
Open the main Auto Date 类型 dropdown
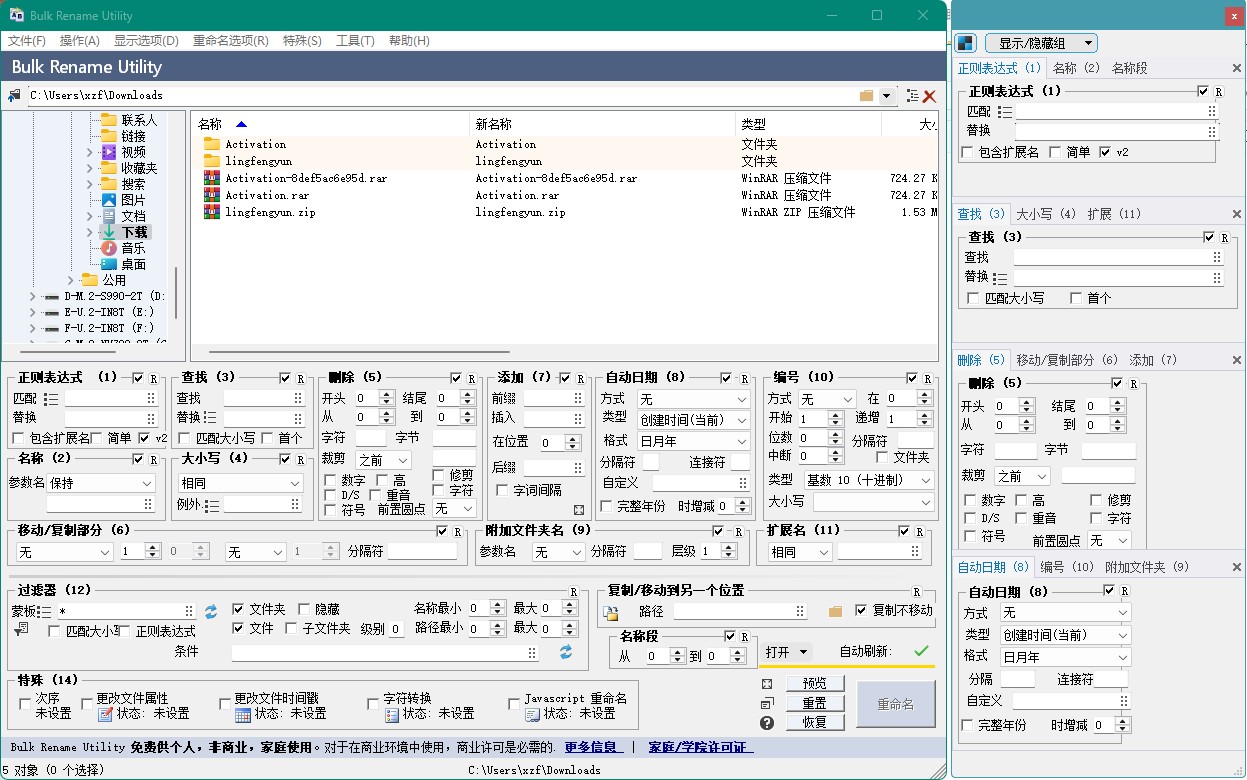point(693,420)
